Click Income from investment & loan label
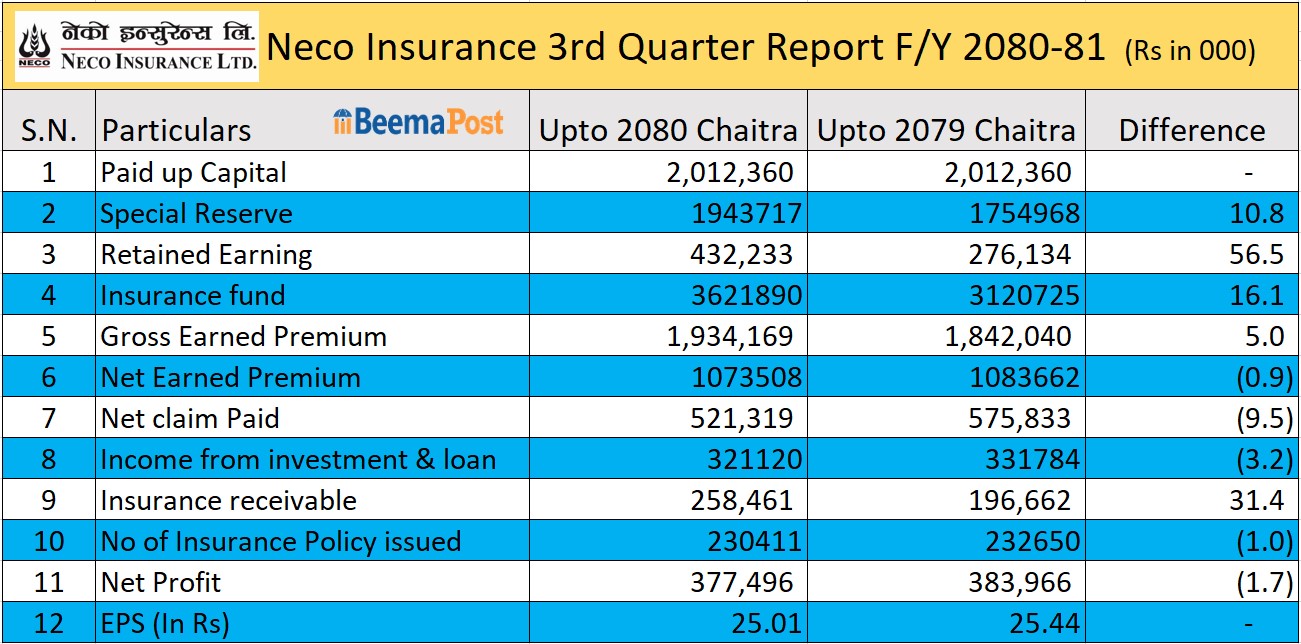Image resolution: width=1301 pixels, height=644 pixels. (298, 459)
